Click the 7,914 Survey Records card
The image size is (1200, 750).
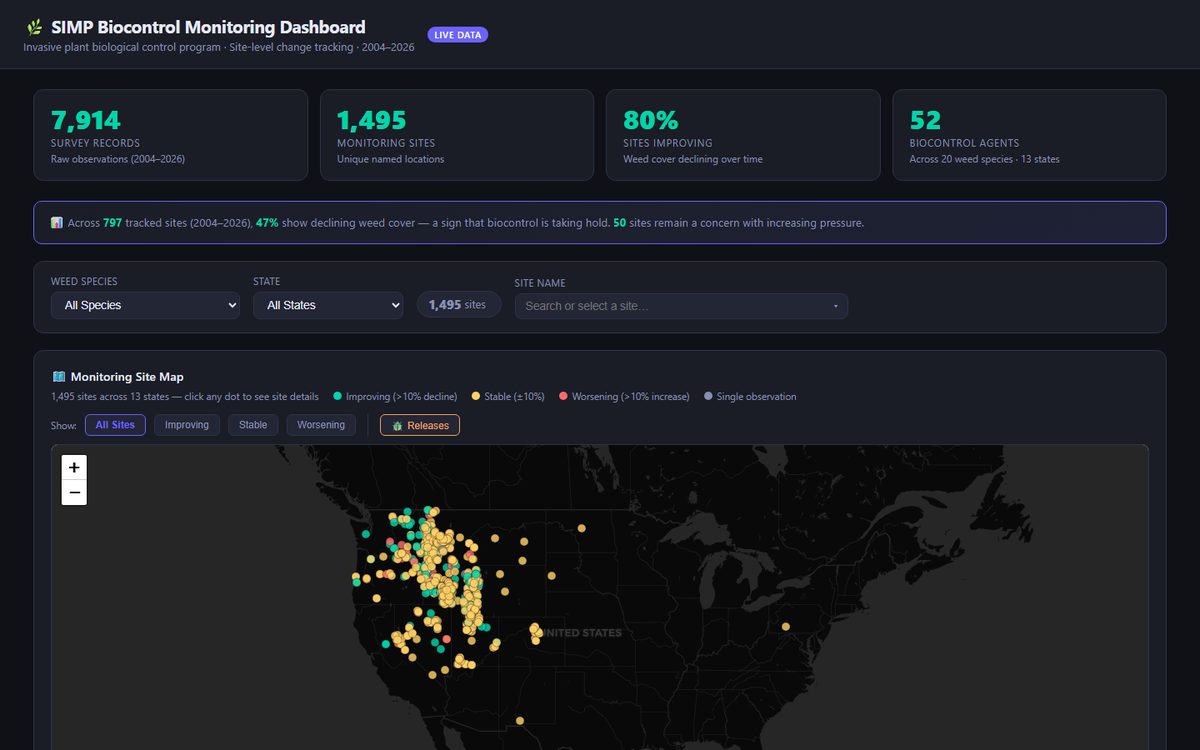[x=170, y=135]
